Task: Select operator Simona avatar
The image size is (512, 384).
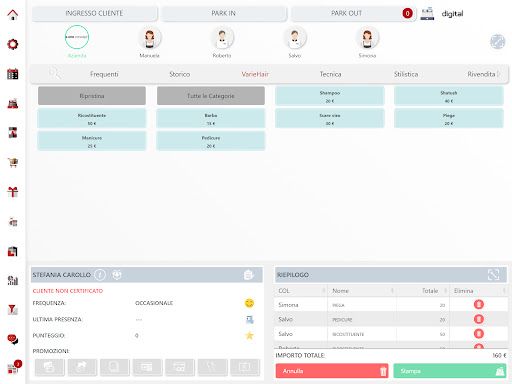Action: point(367,38)
